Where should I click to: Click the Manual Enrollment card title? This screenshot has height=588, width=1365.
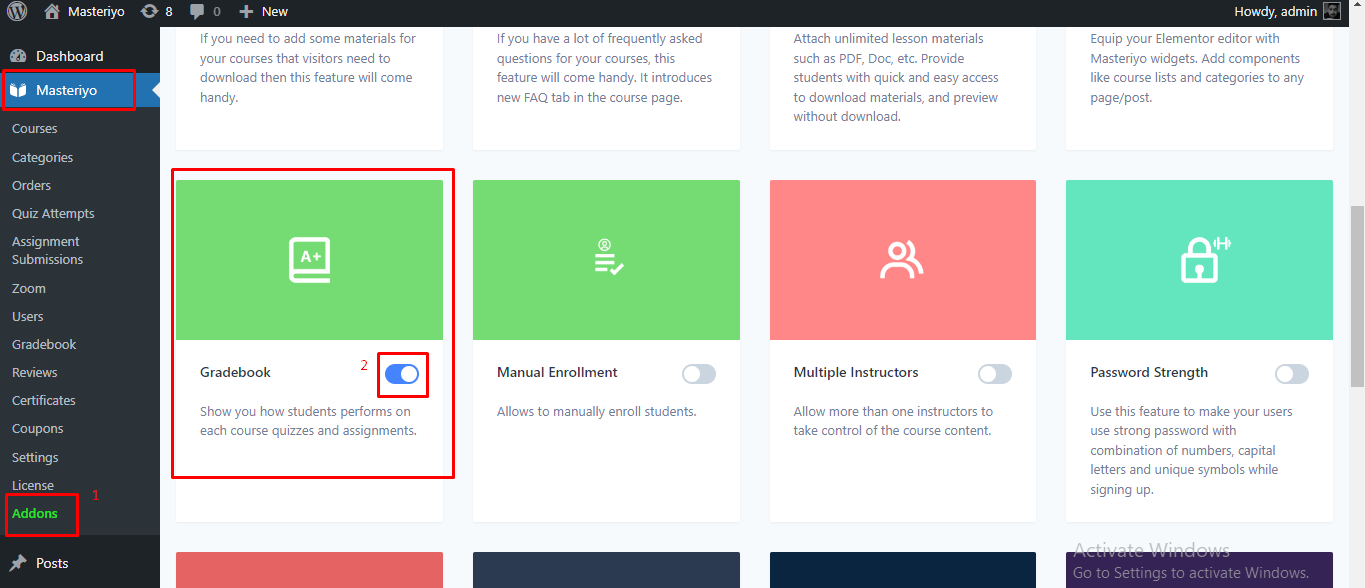click(x=557, y=372)
